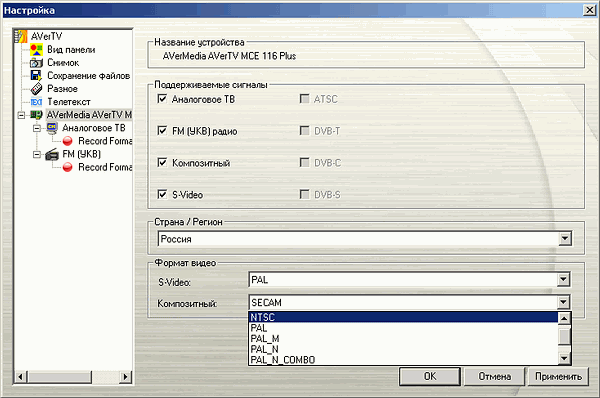Screen dimensions: 600x398
Task: Click the disabled ATSC checkbox
Action: click(x=305, y=99)
